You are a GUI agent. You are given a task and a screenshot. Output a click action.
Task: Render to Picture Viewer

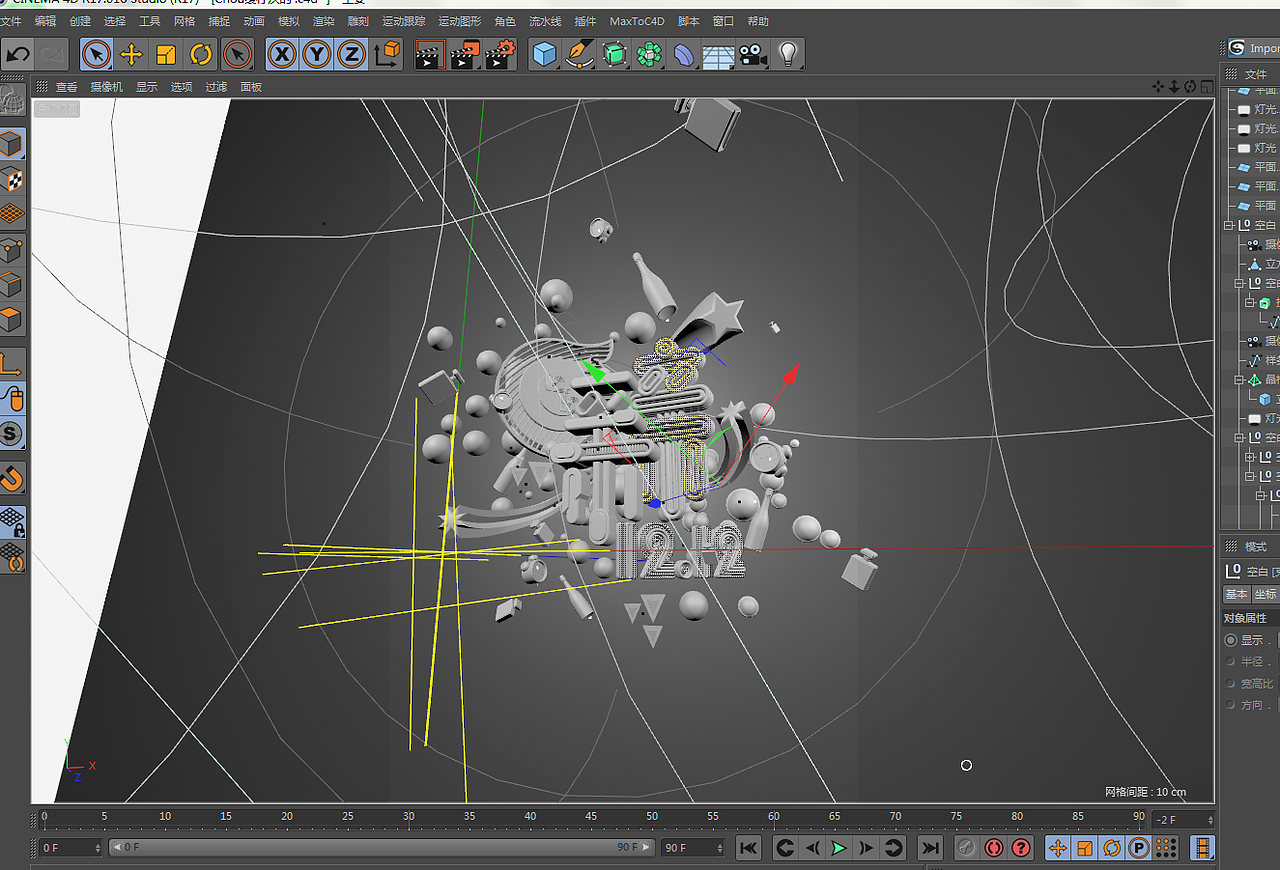(x=465, y=54)
